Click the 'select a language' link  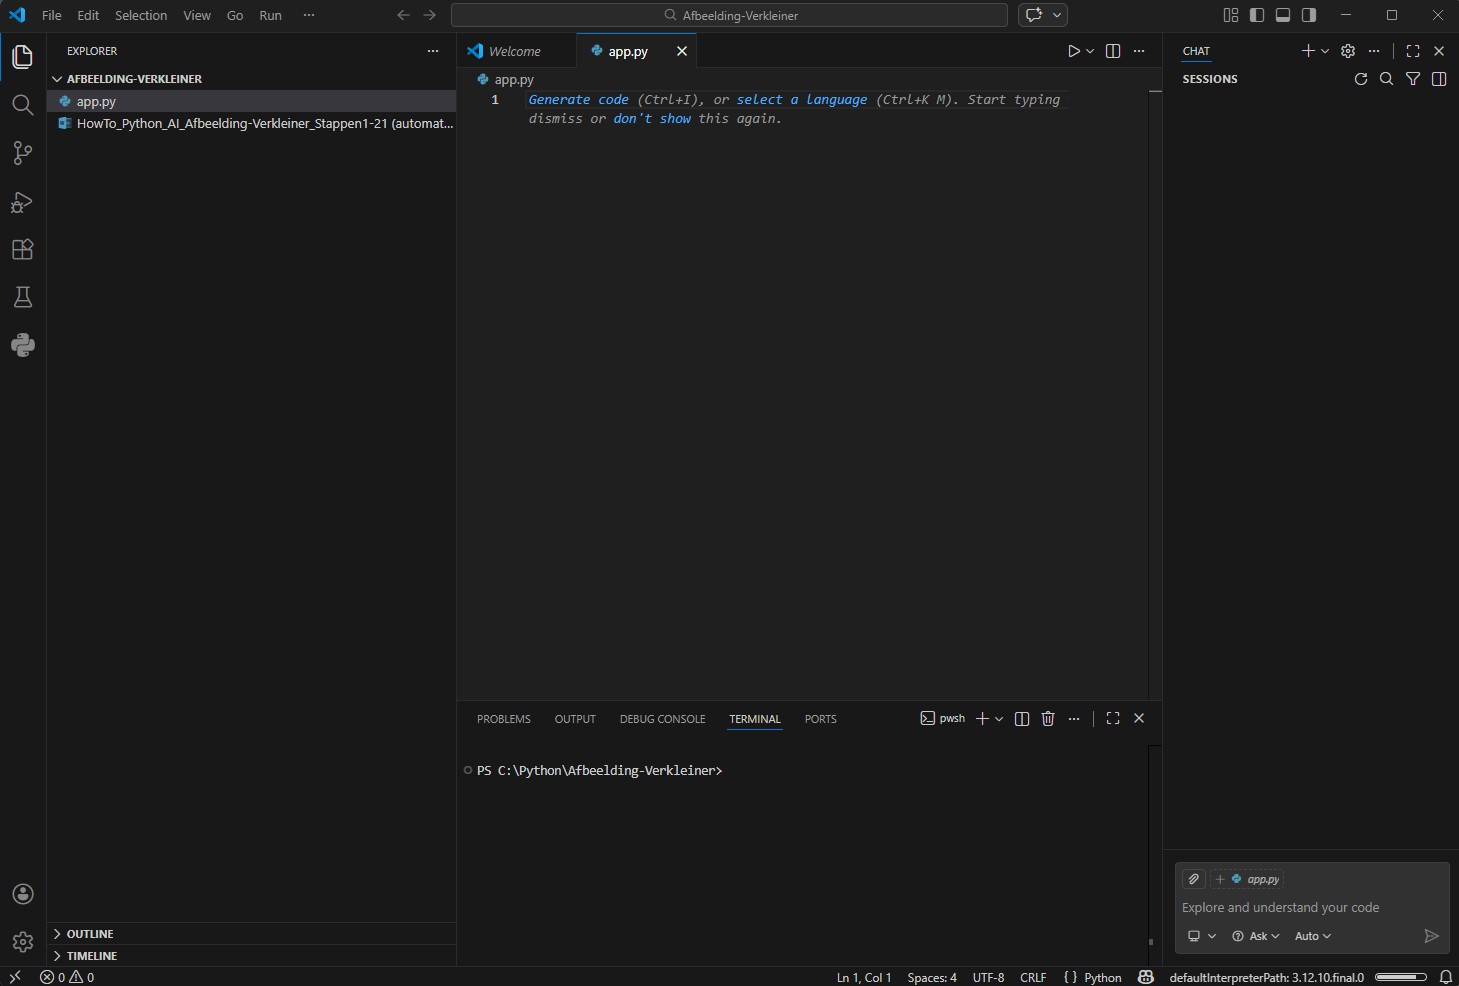coord(801,100)
